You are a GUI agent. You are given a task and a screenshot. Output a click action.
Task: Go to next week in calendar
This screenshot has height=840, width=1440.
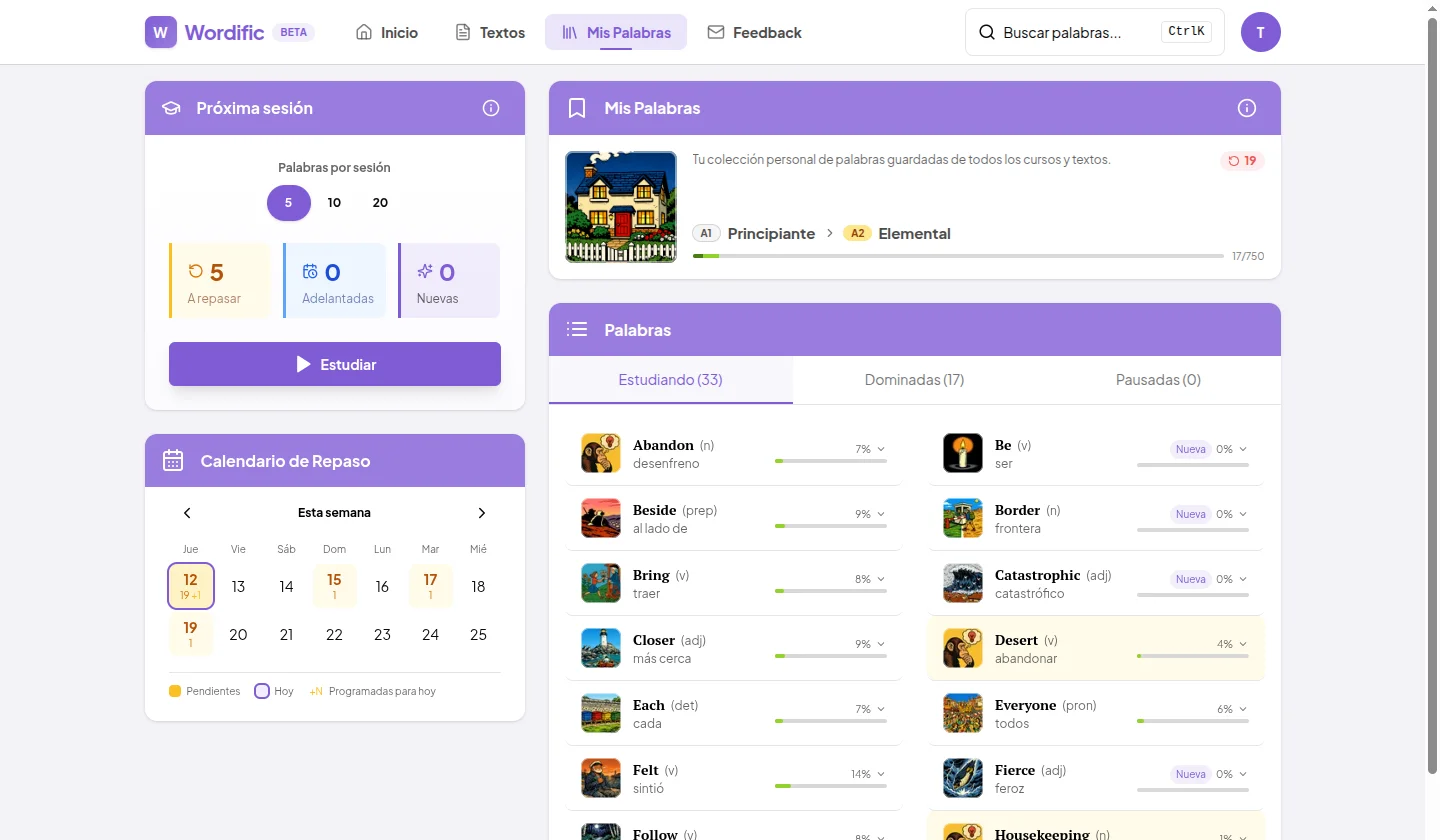tap(481, 513)
